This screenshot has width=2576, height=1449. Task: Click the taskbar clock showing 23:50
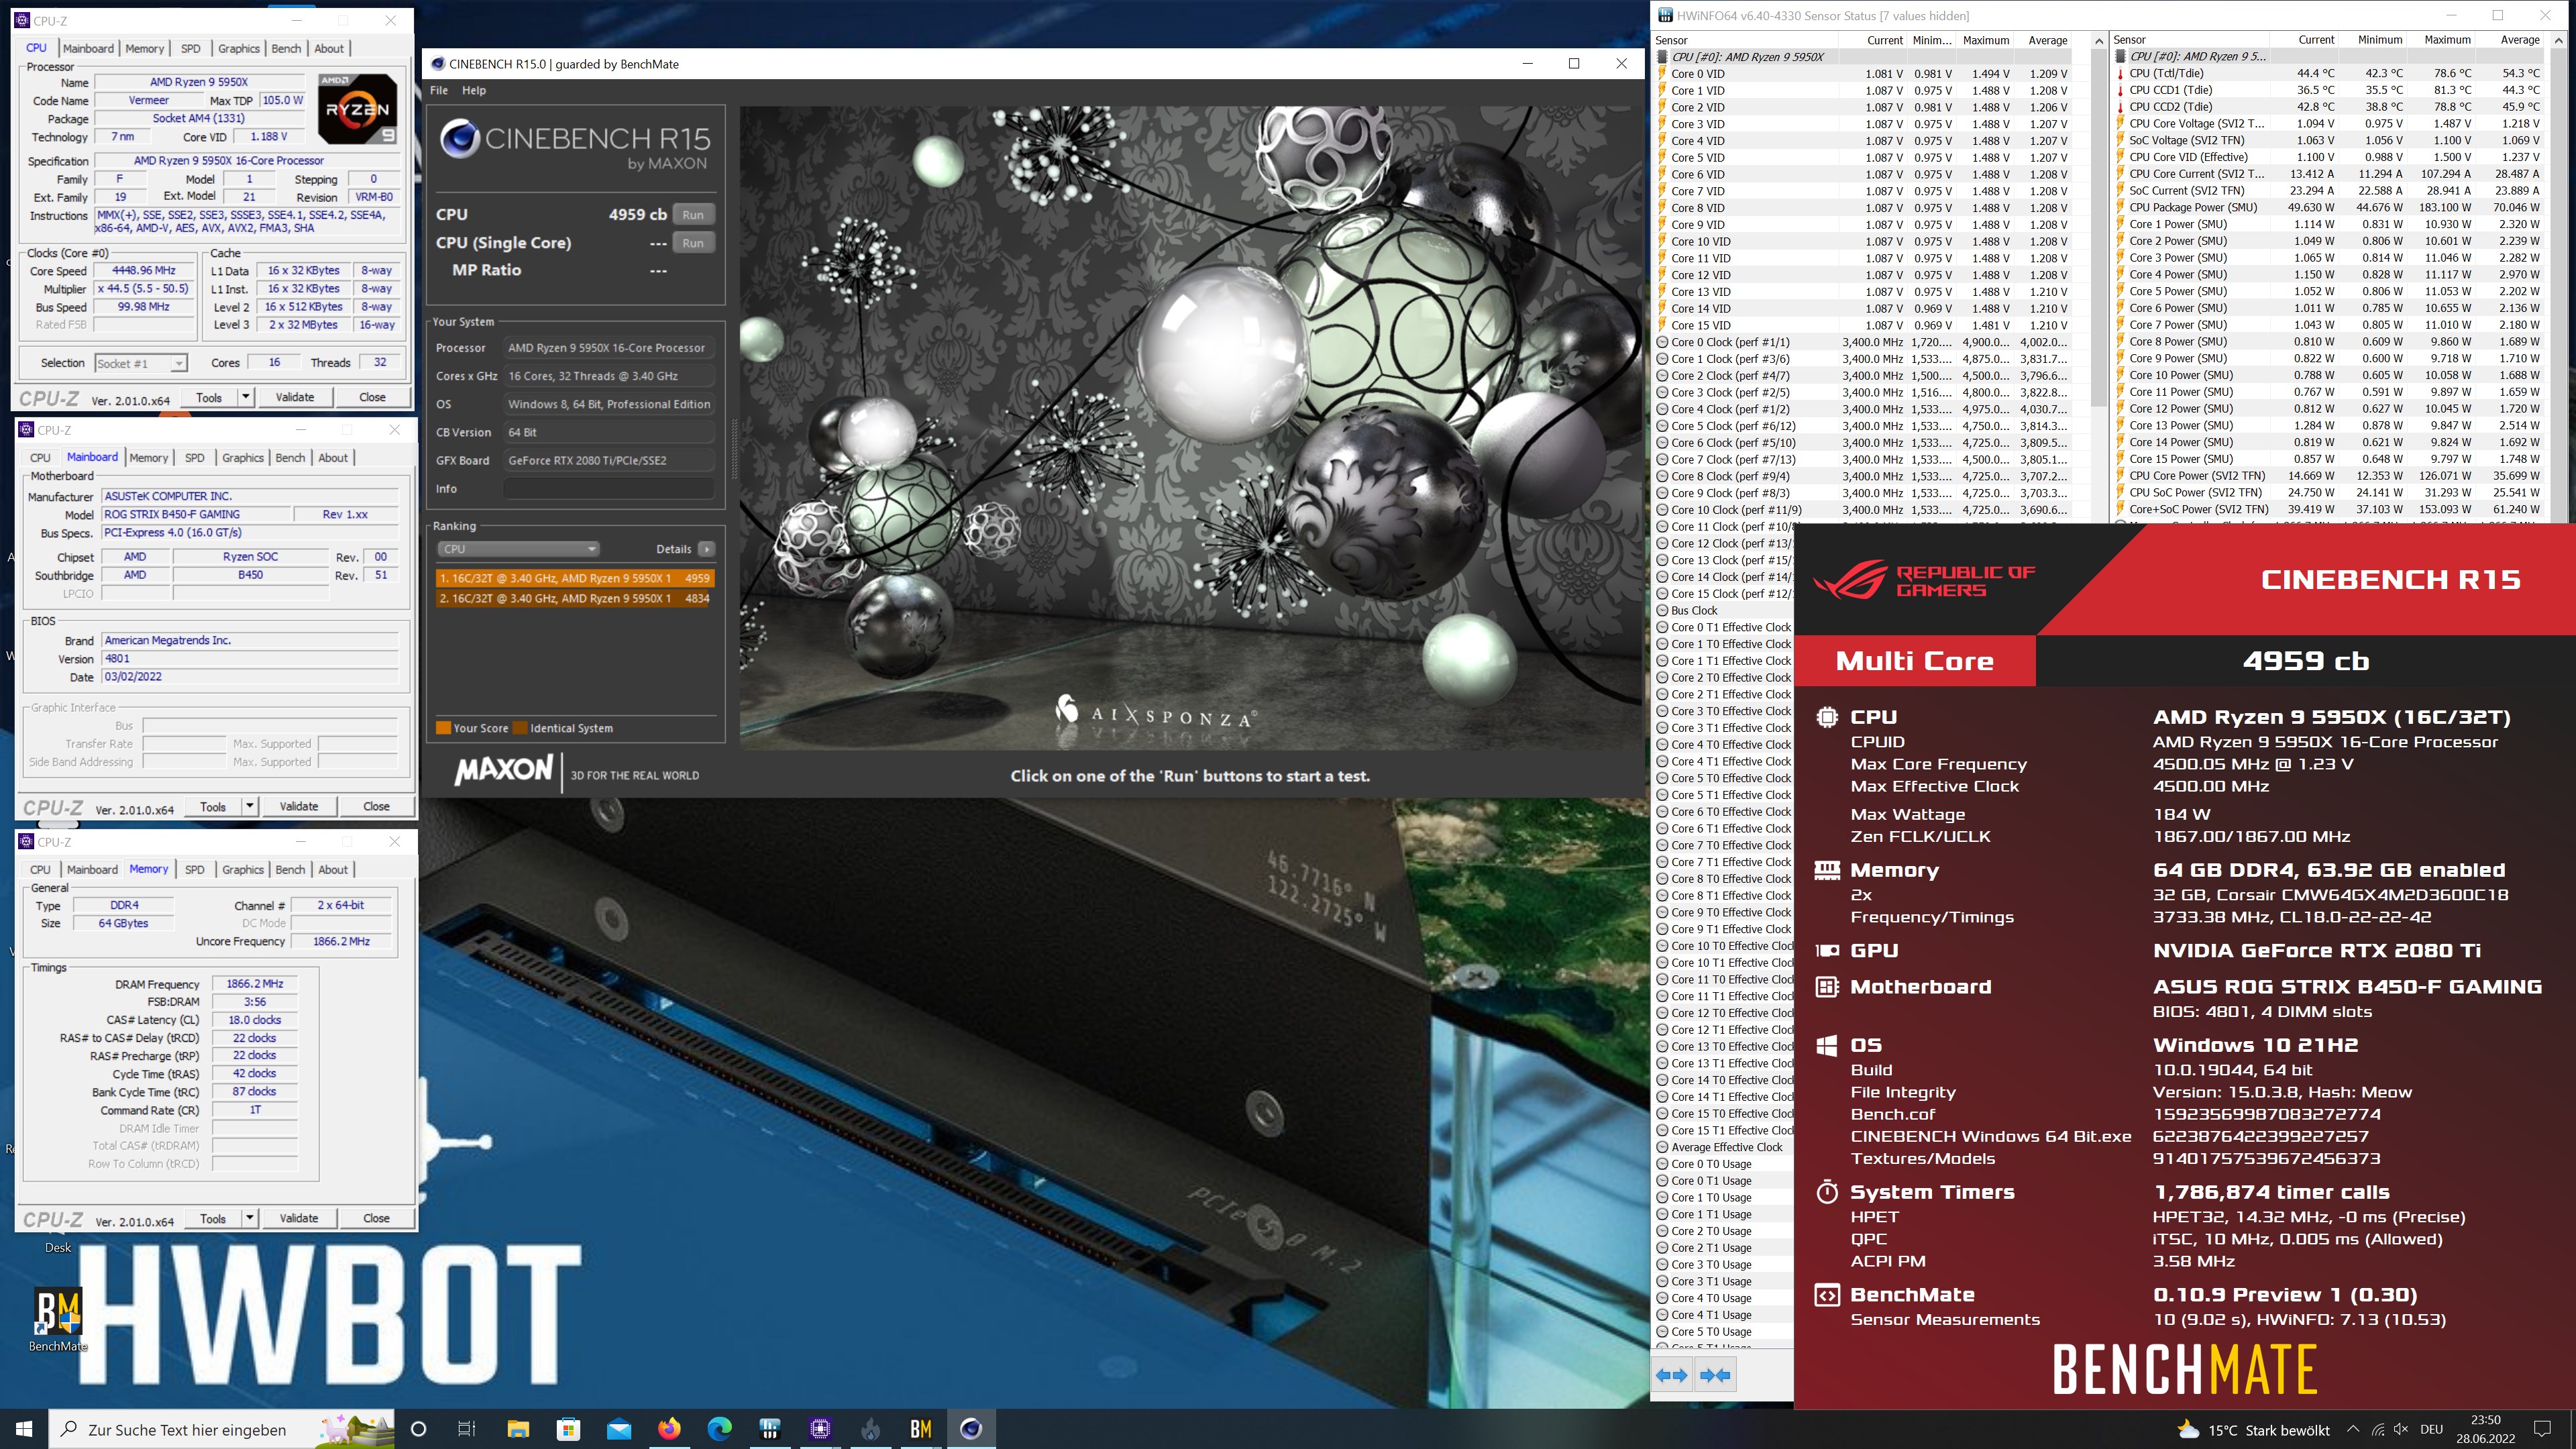(2485, 1429)
